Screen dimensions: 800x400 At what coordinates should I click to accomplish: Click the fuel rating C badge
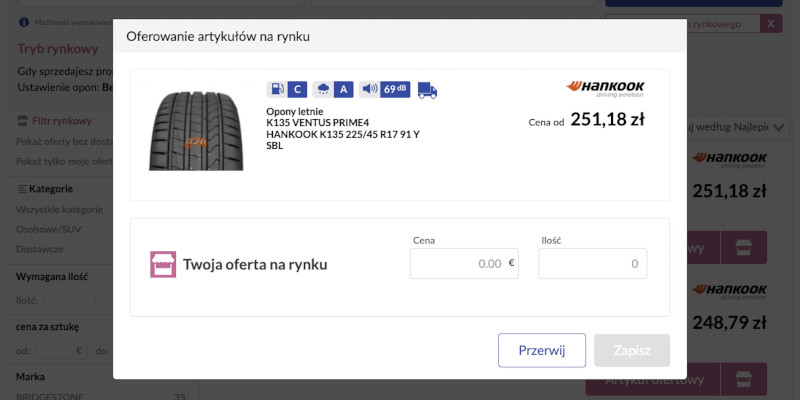(297, 89)
